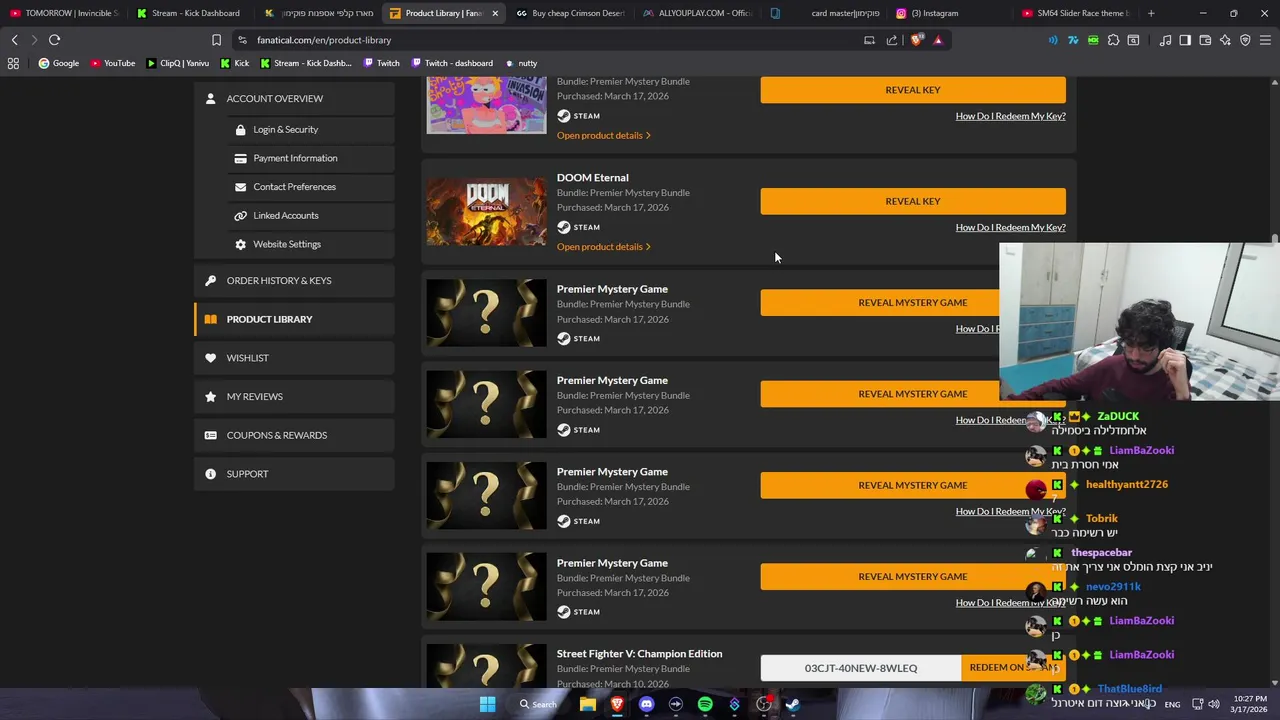Open the browser extensions puzzle icon
The width and height of the screenshot is (1280, 720).
1113,40
